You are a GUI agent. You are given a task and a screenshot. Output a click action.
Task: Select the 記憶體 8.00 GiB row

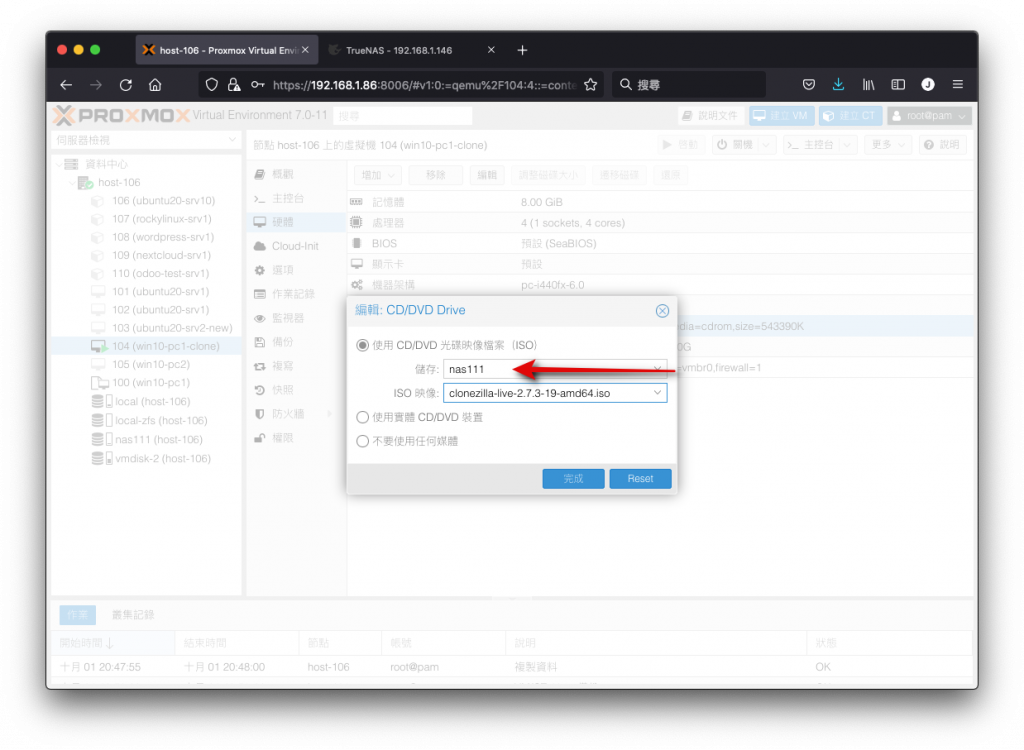[660, 203]
